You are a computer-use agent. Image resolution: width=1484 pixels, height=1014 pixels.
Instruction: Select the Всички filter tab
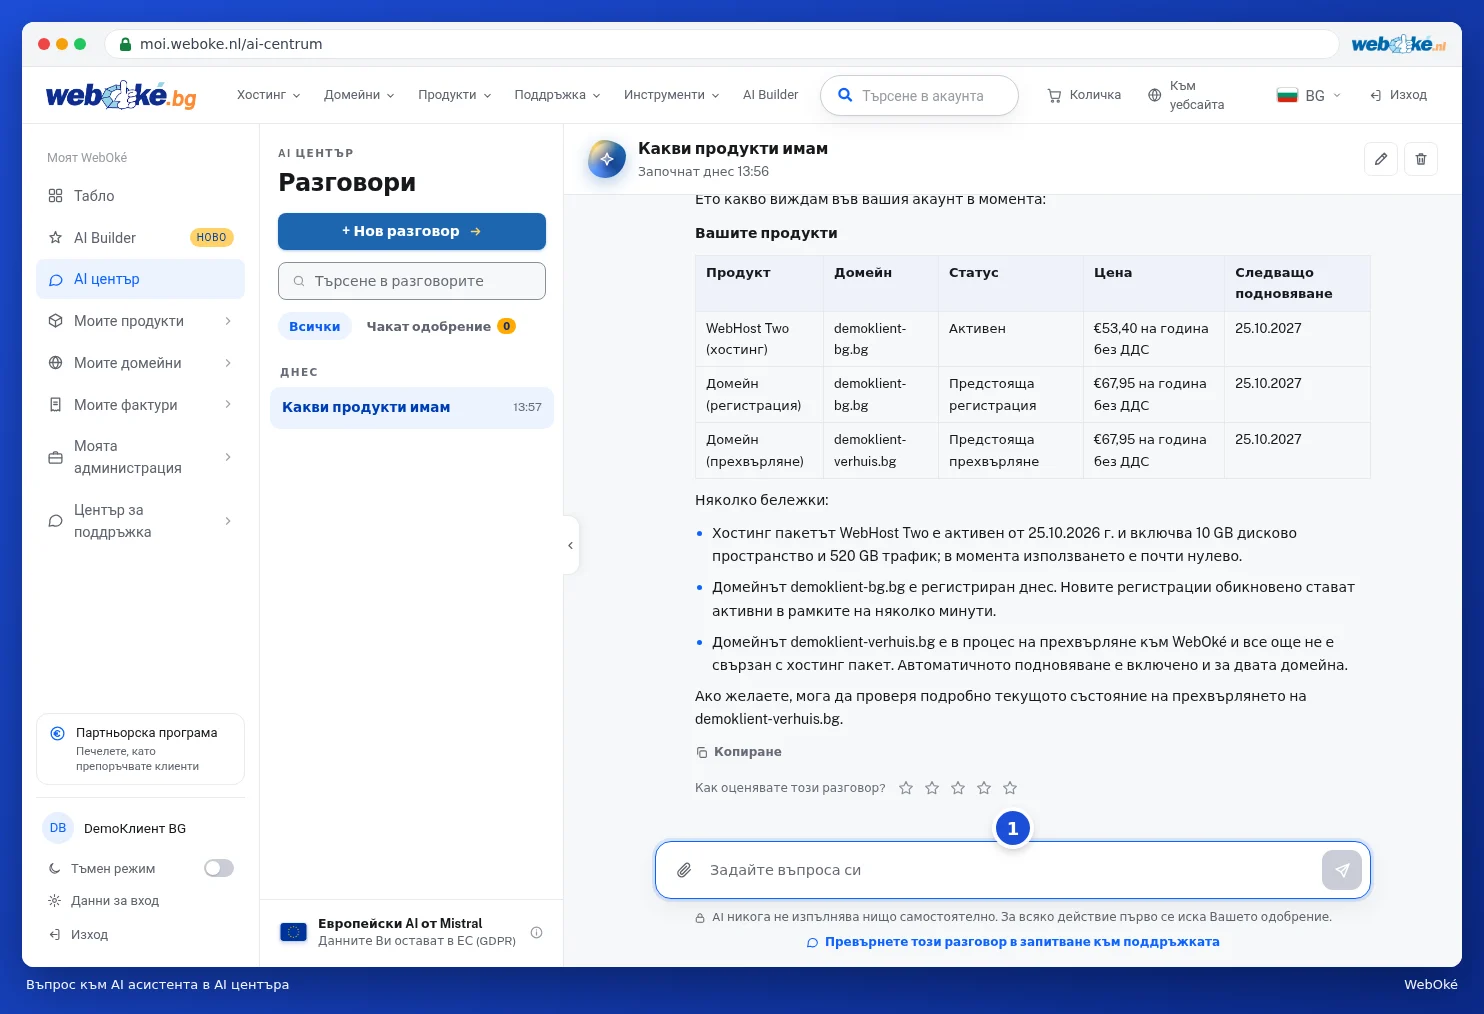(x=315, y=326)
